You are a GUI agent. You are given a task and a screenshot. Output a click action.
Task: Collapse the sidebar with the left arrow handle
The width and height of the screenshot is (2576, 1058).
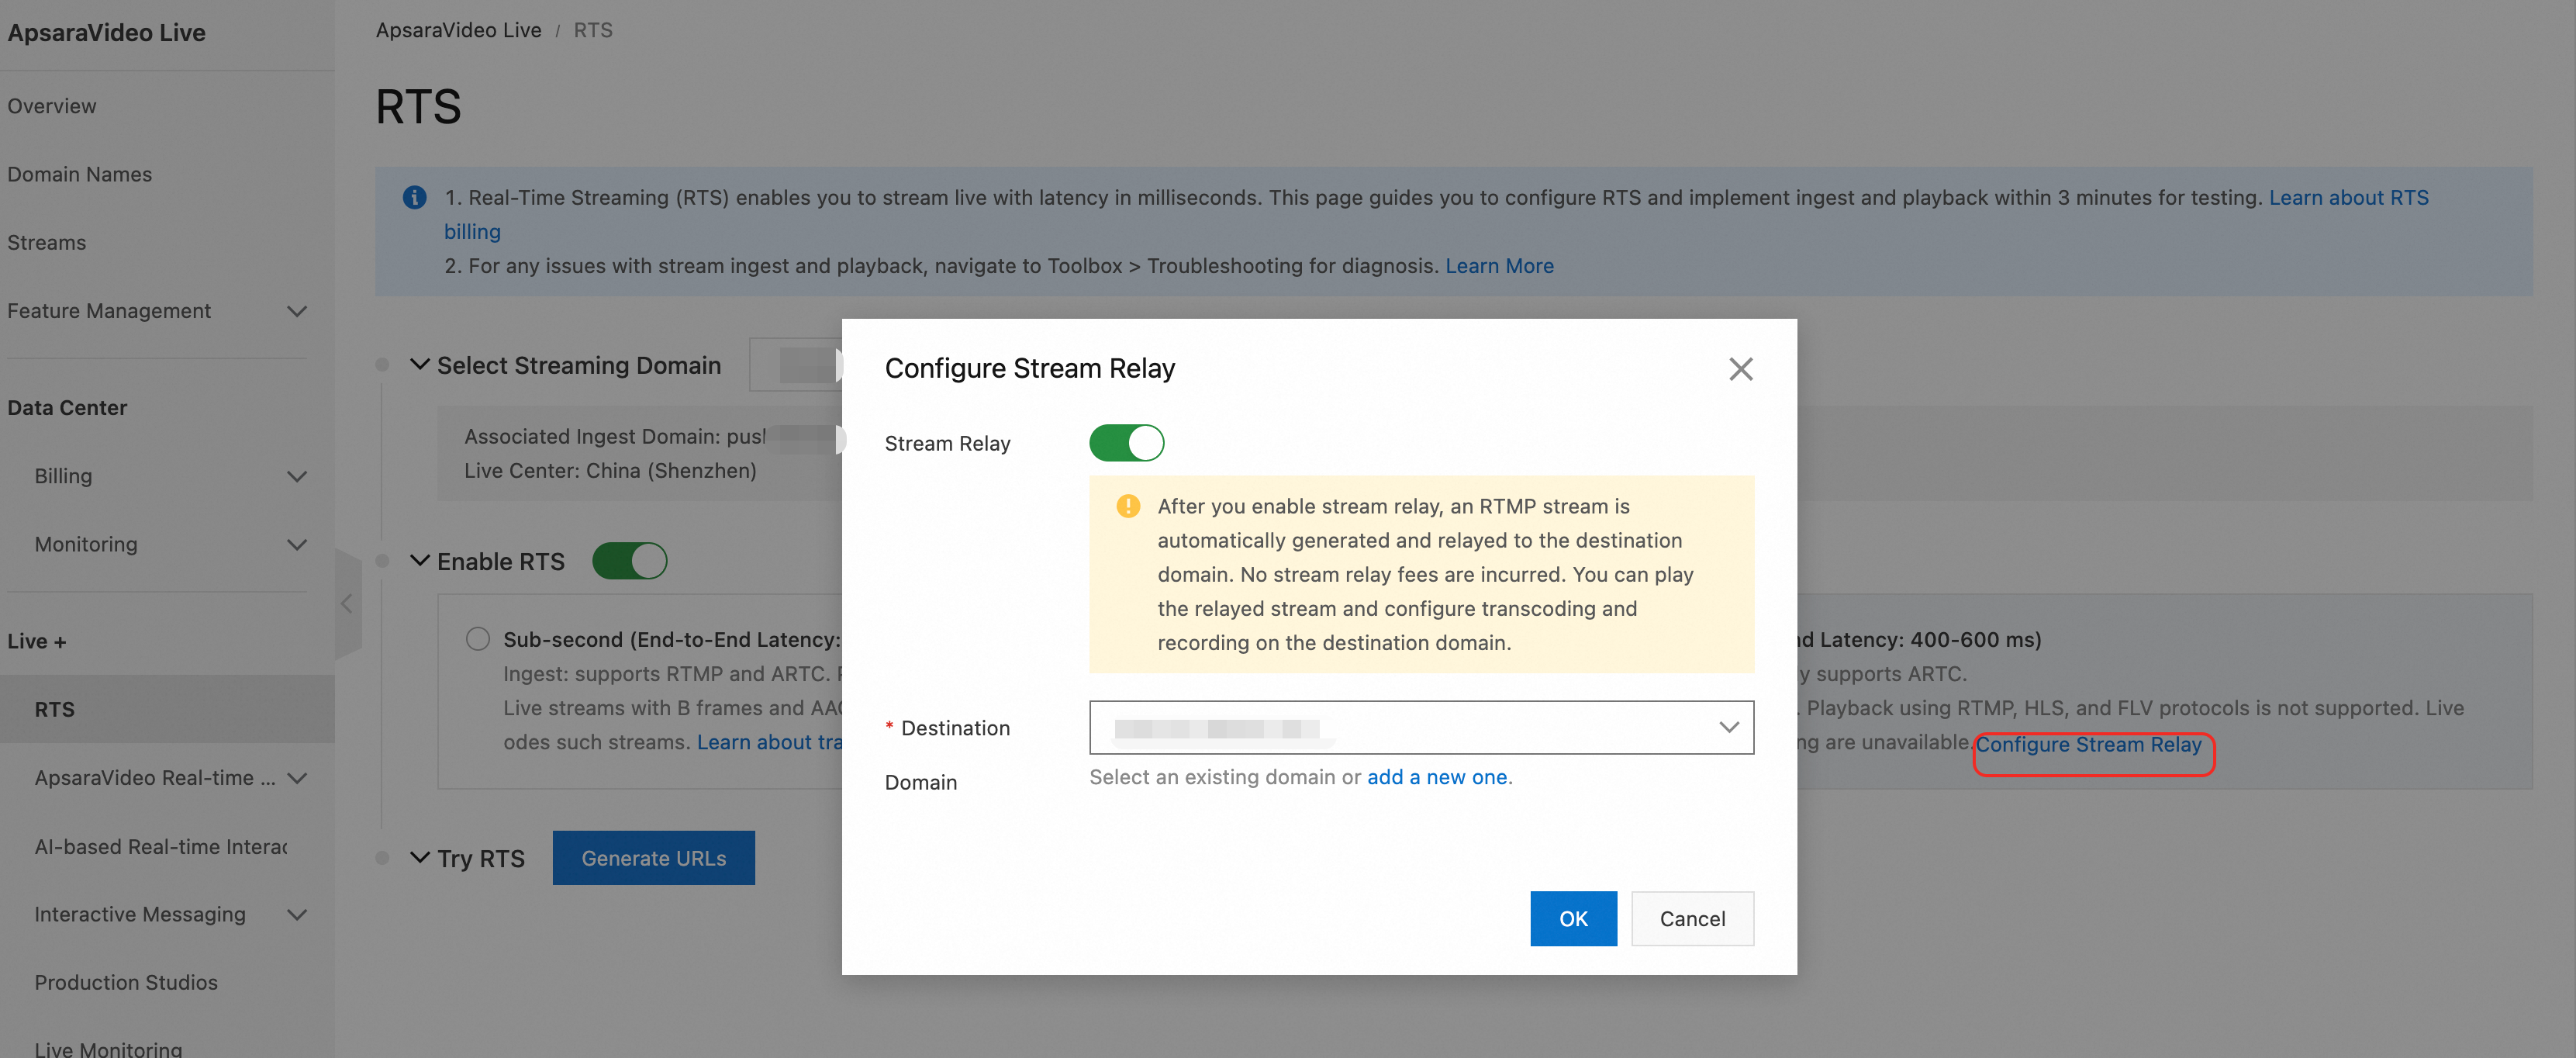tap(347, 603)
